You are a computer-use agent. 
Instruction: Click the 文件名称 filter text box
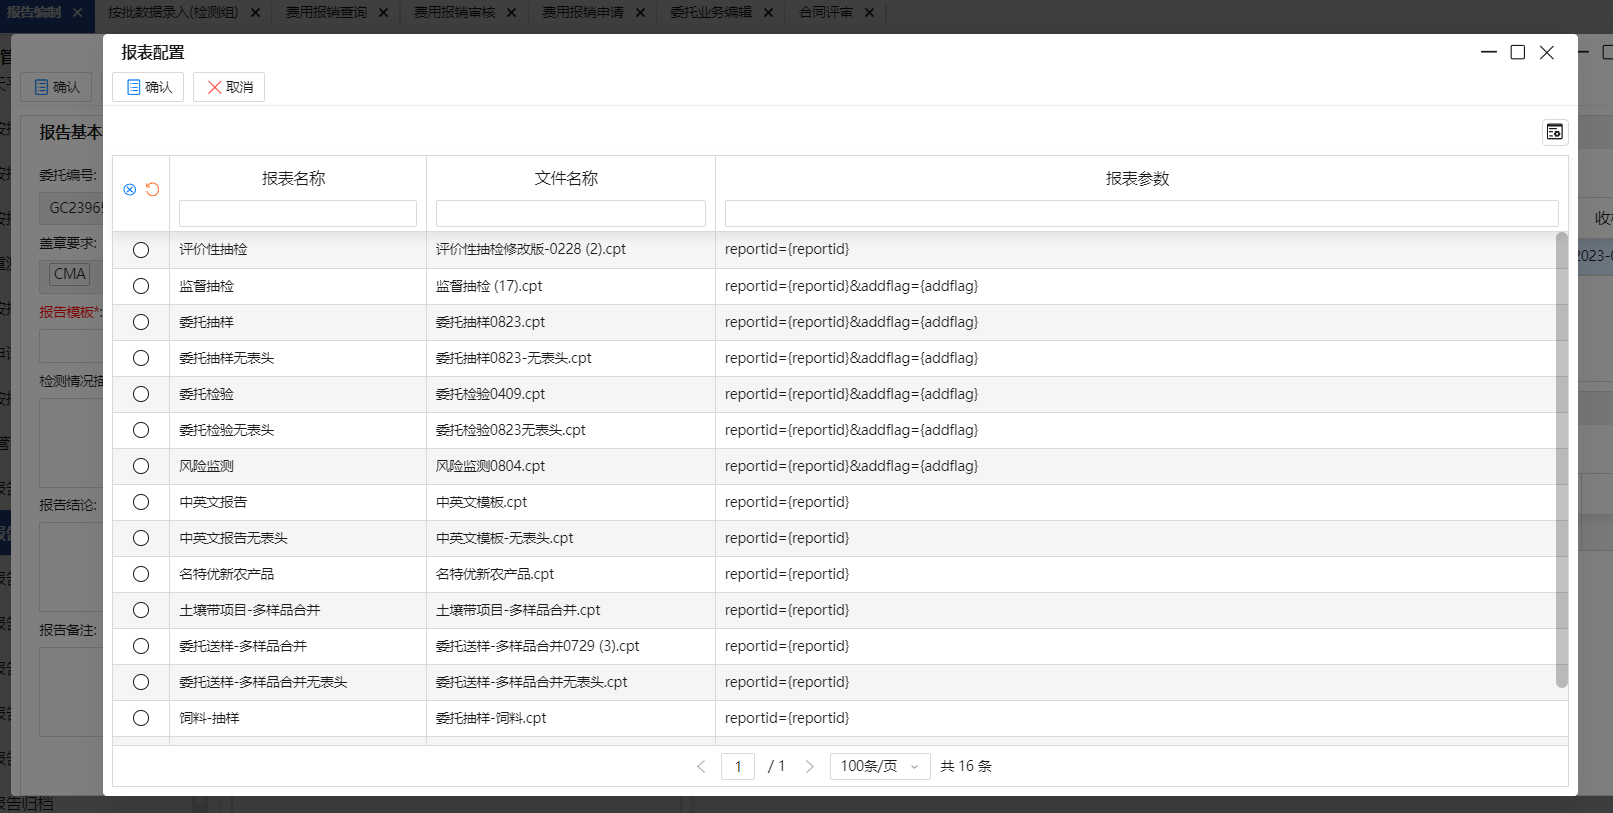[x=570, y=214]
